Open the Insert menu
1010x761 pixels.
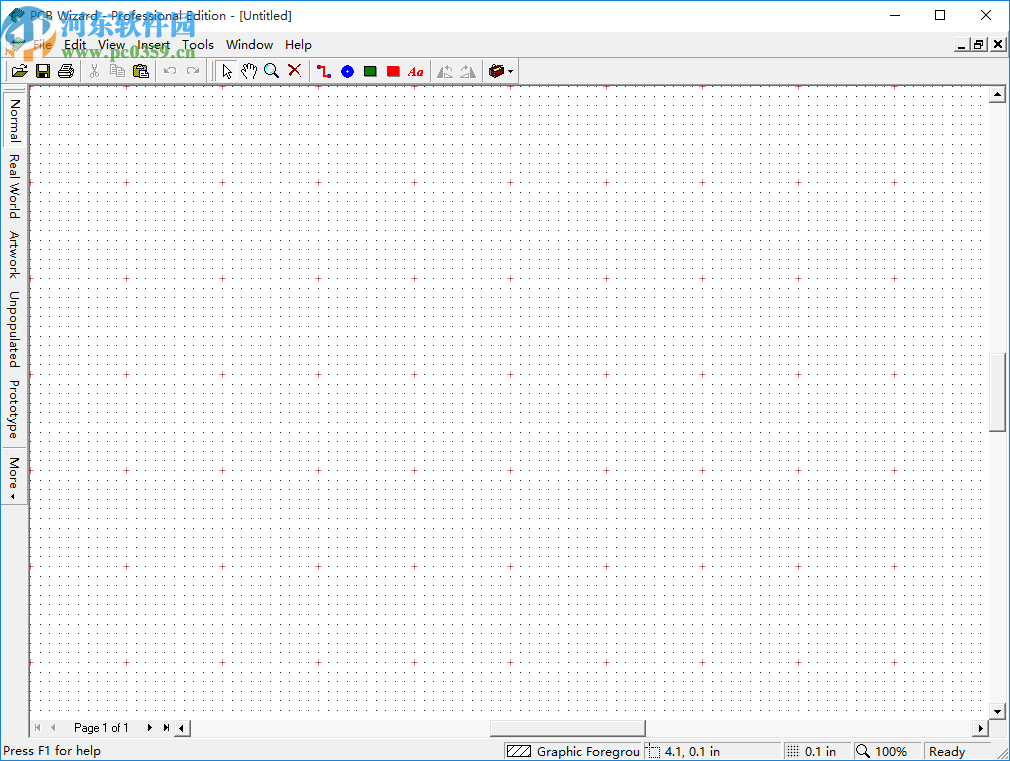[153, 44]
